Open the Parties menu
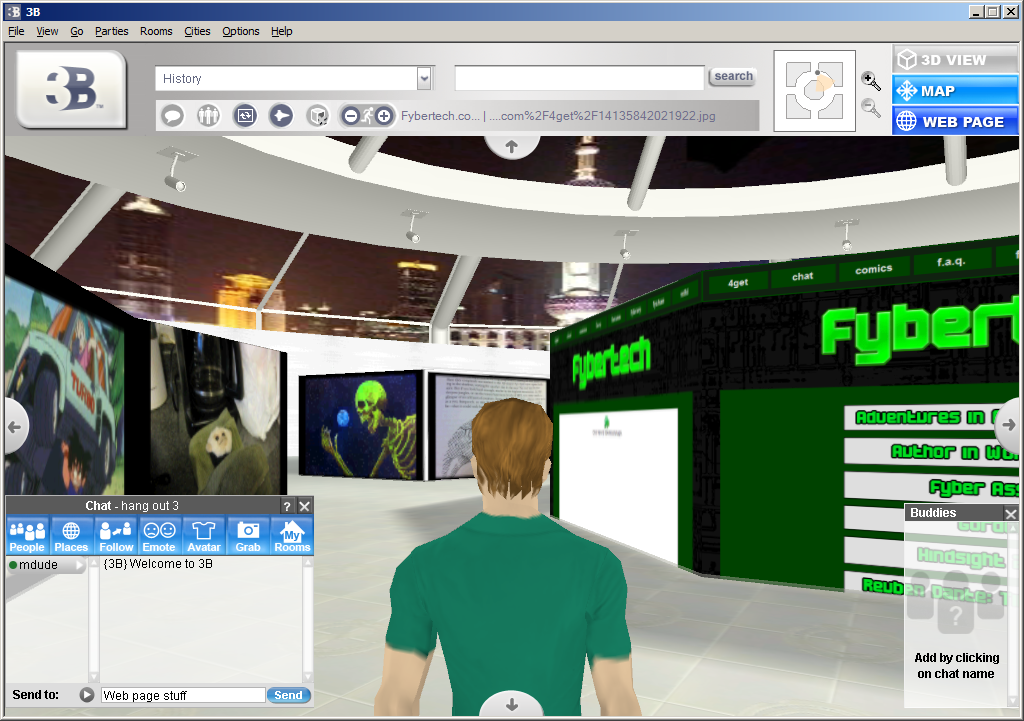Viewport: 1024px width, 721px height. 112,31
